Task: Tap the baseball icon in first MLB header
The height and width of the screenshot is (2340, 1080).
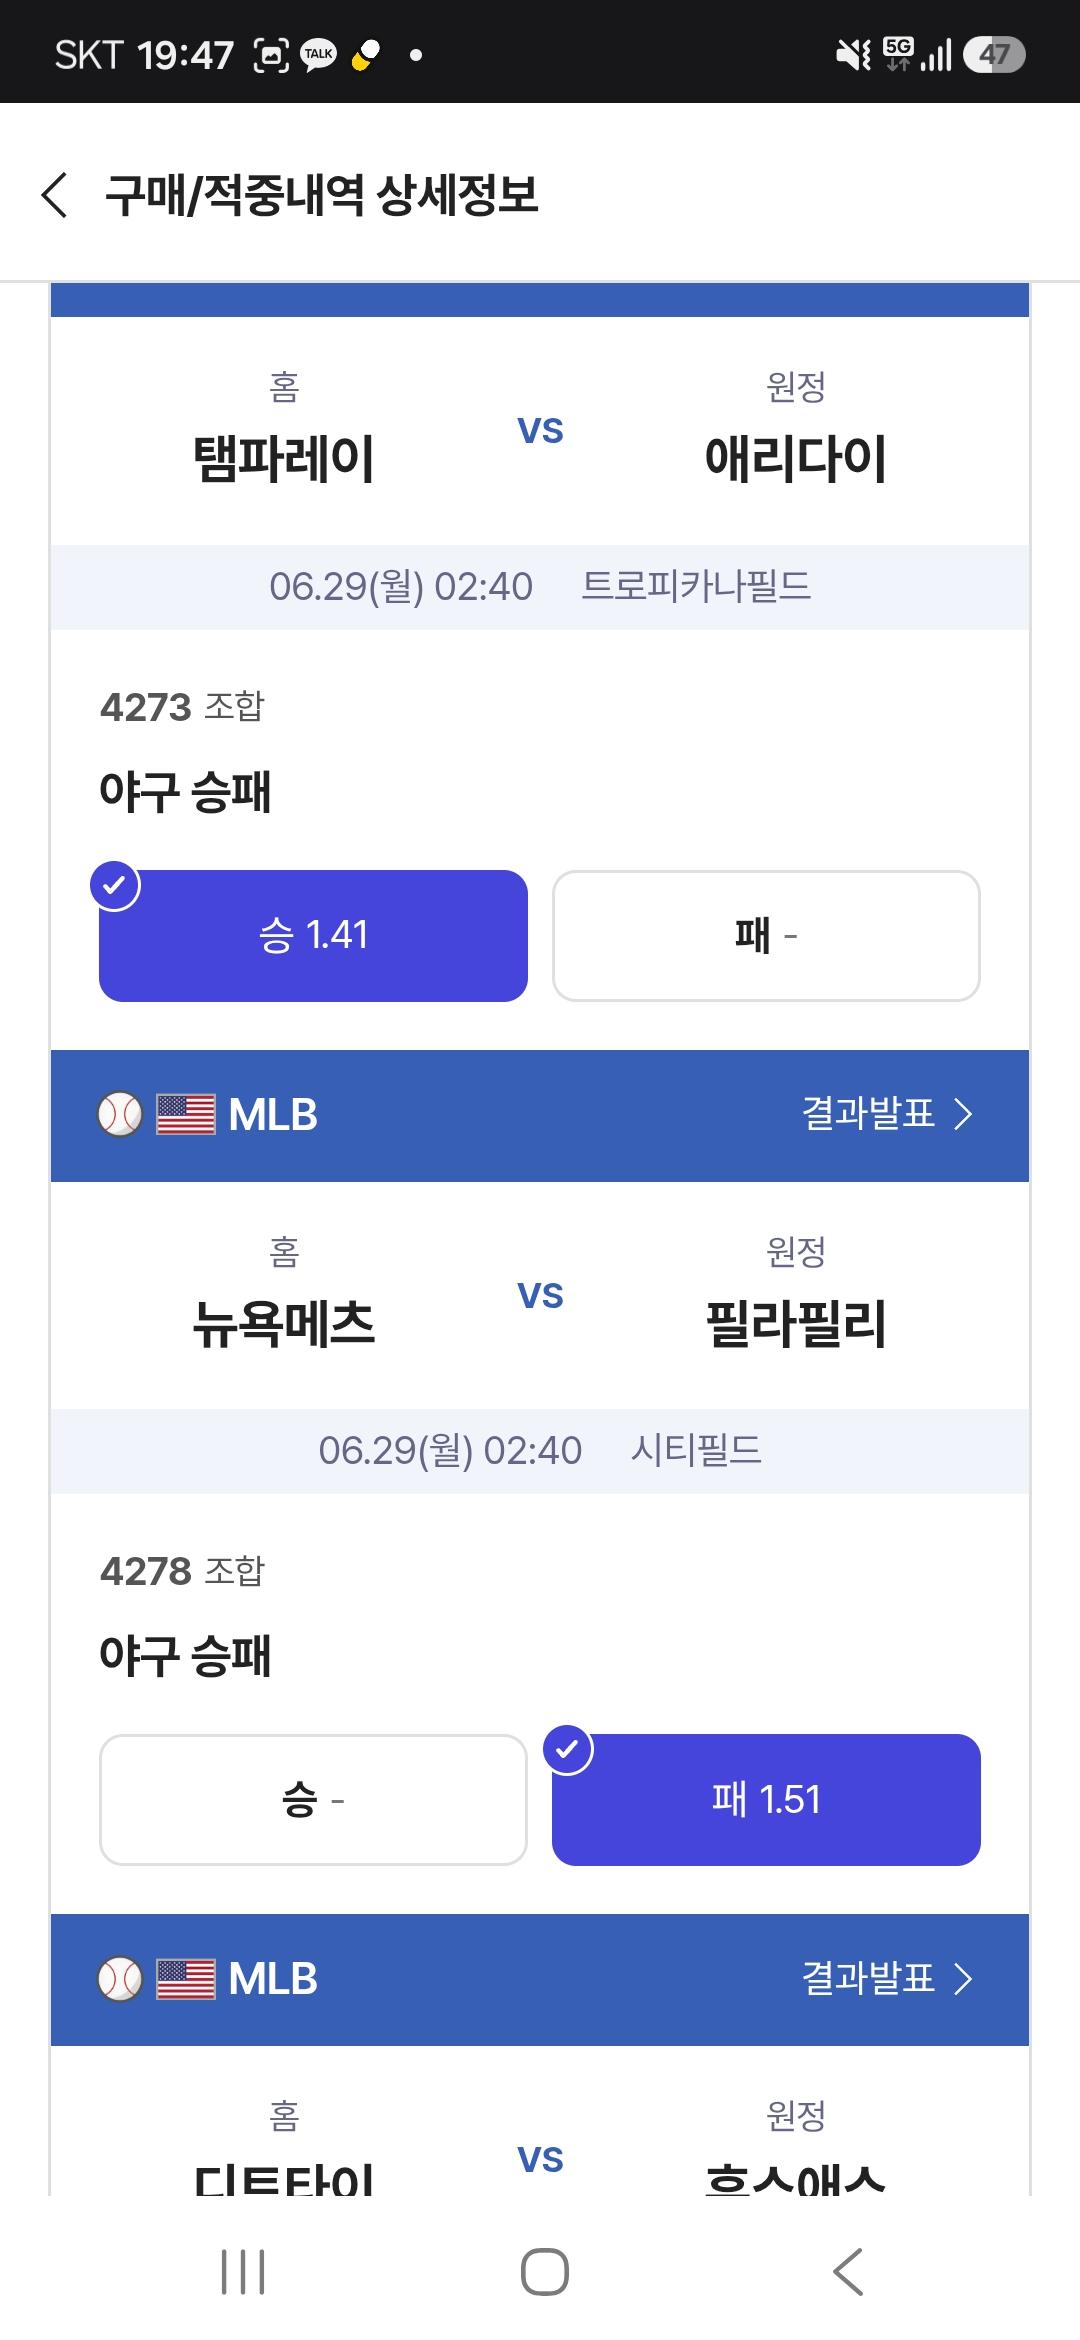Action: (x=120, y=1114)
